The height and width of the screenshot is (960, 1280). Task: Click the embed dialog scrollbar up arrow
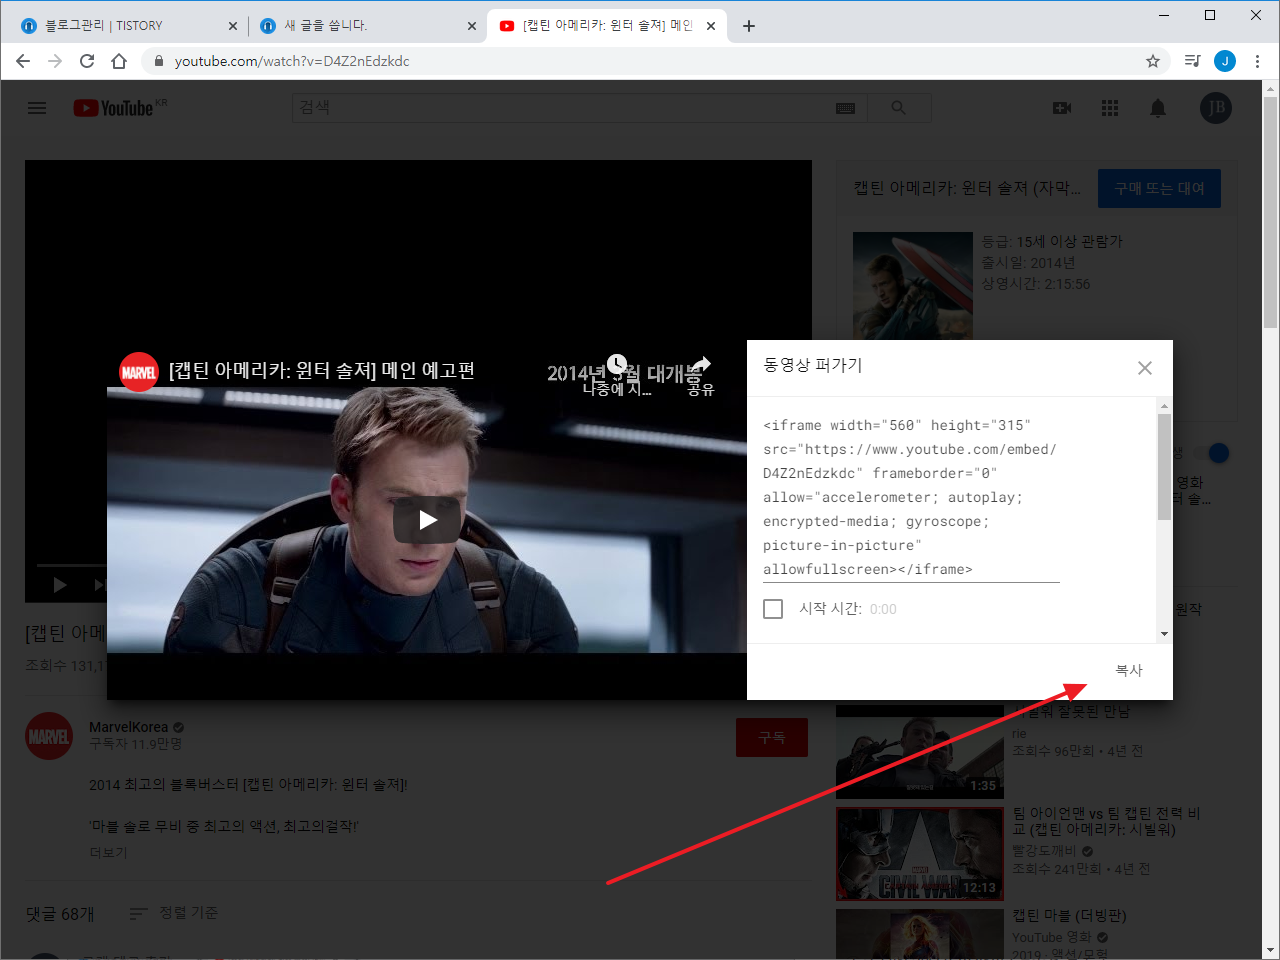(x=1164, y=406)
